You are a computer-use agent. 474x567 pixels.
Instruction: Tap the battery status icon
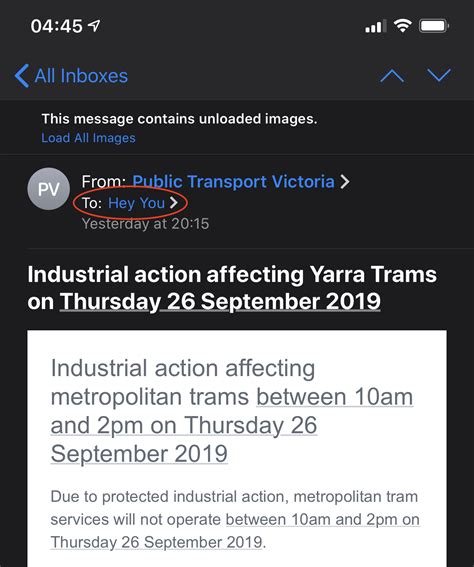click(x=434, y=26)
